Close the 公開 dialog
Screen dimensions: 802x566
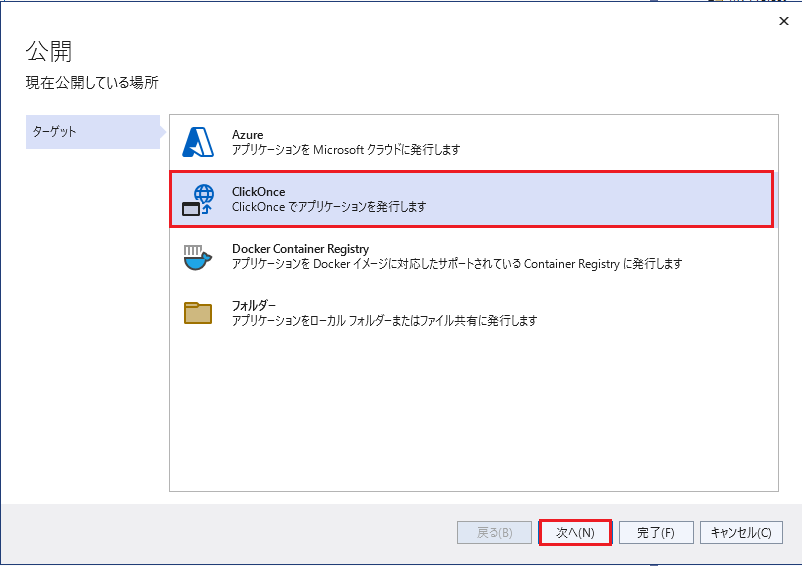(x=784, y=21)
